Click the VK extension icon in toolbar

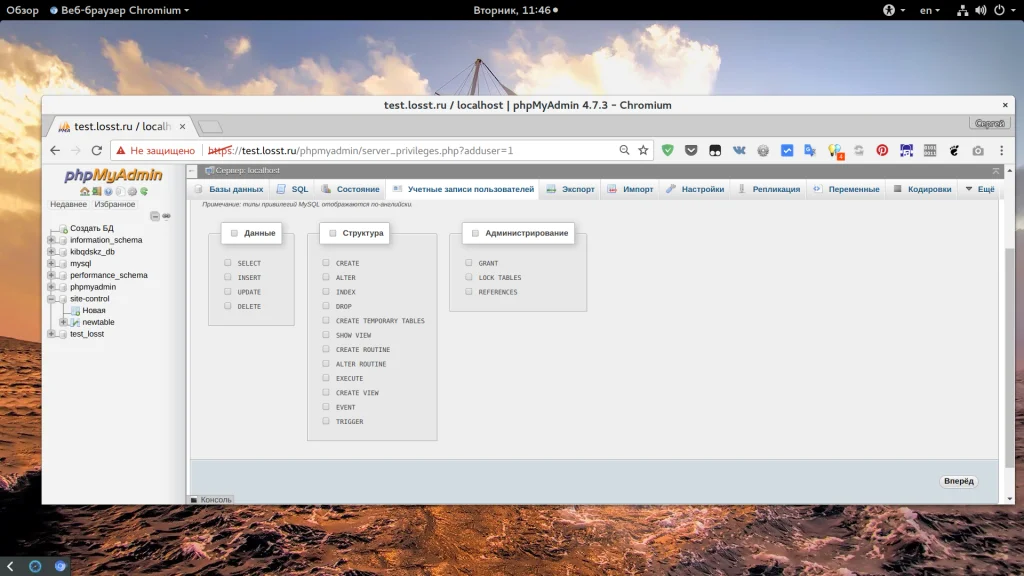coord(739,150)
